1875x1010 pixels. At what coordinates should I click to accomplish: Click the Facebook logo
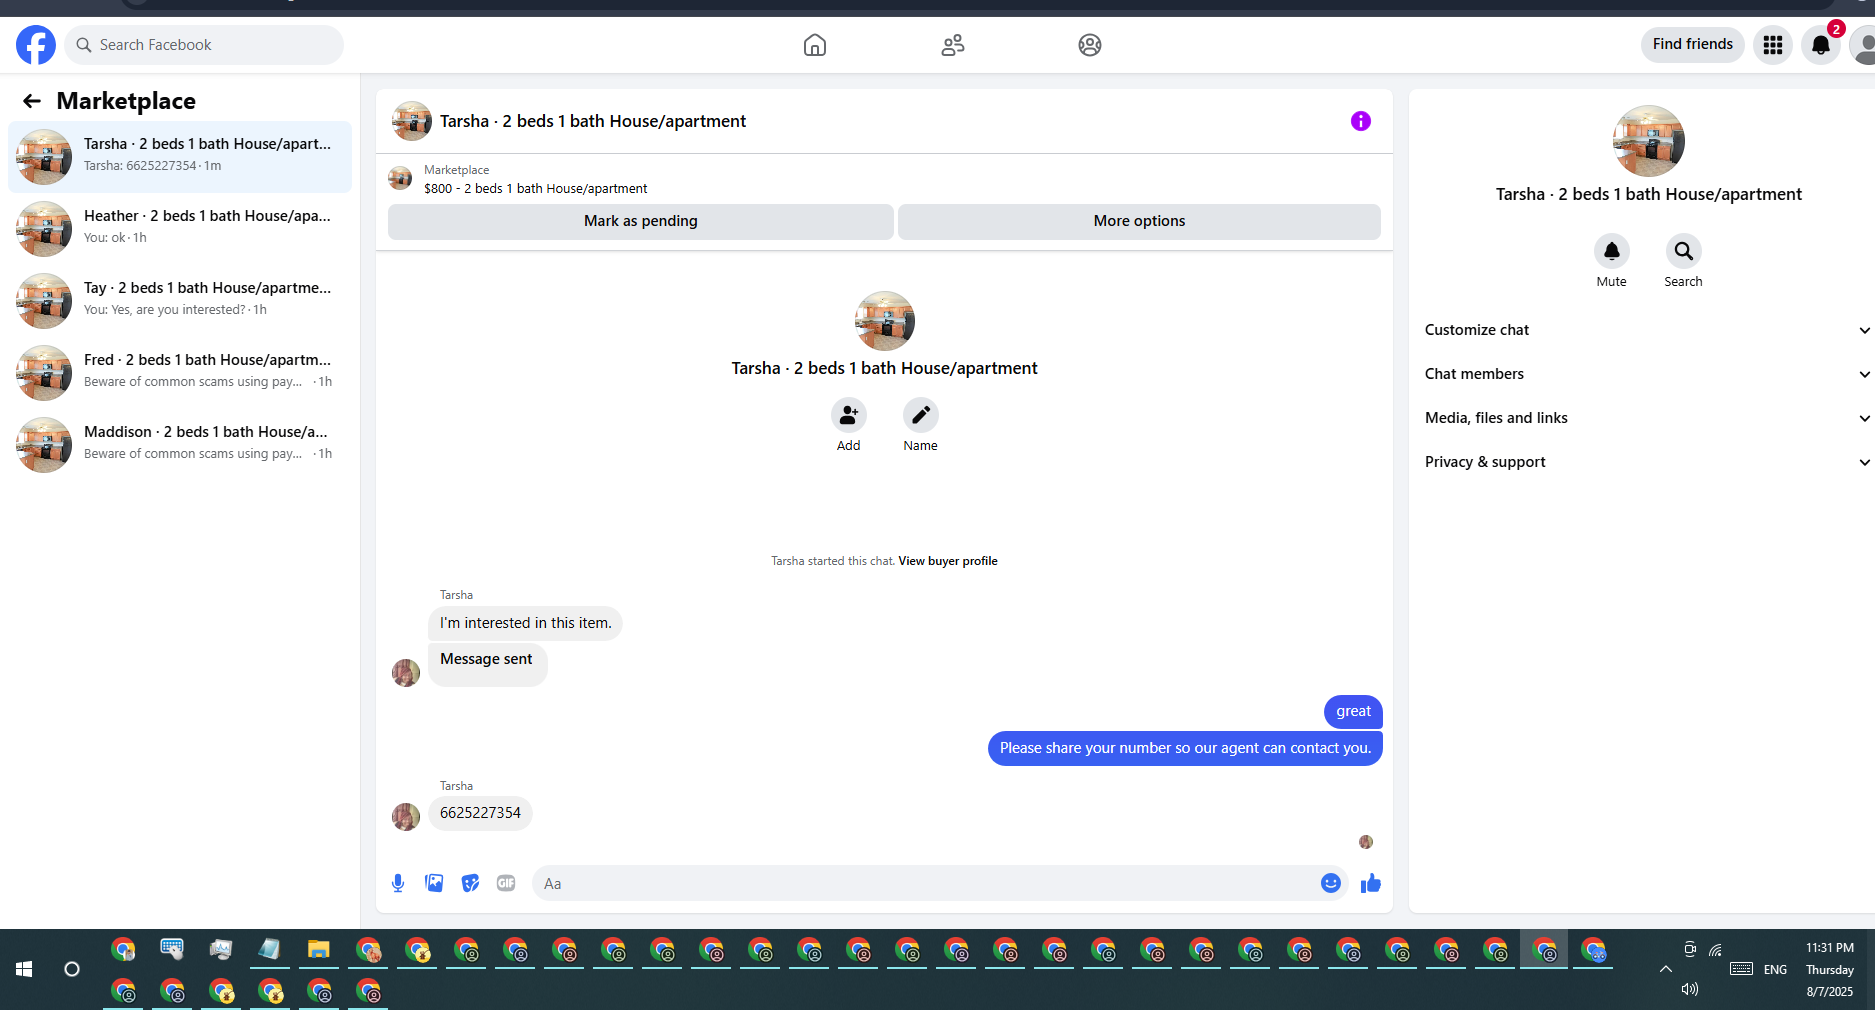(x=36, y=45)
